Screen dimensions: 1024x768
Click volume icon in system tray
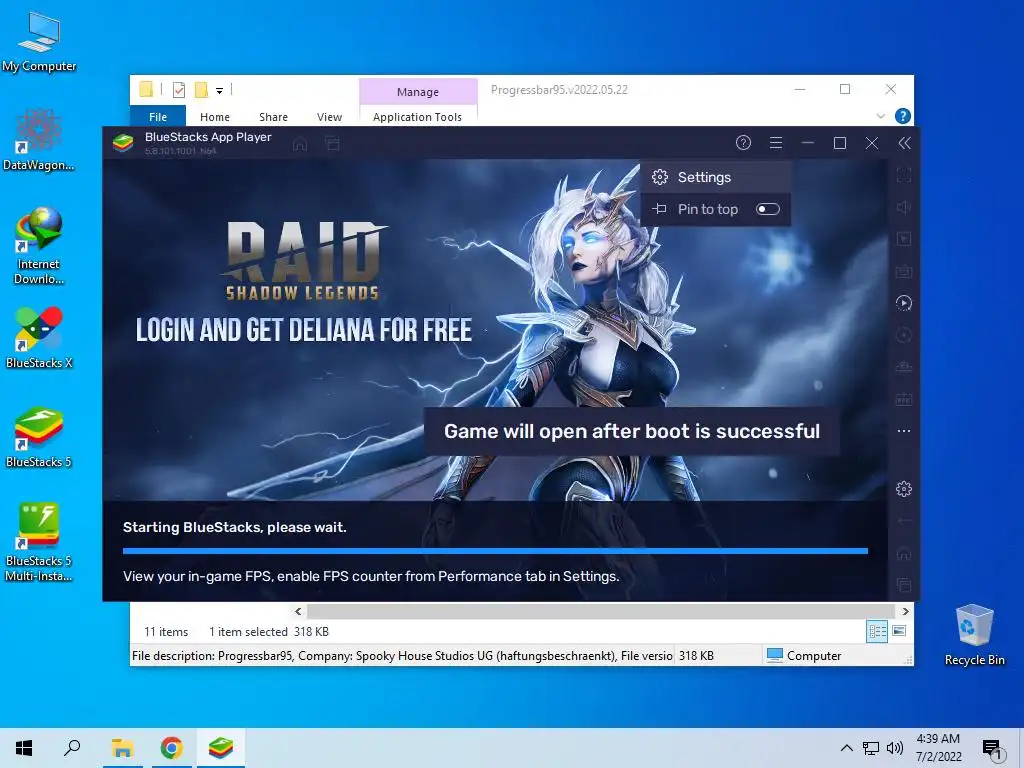coord(895,748)
